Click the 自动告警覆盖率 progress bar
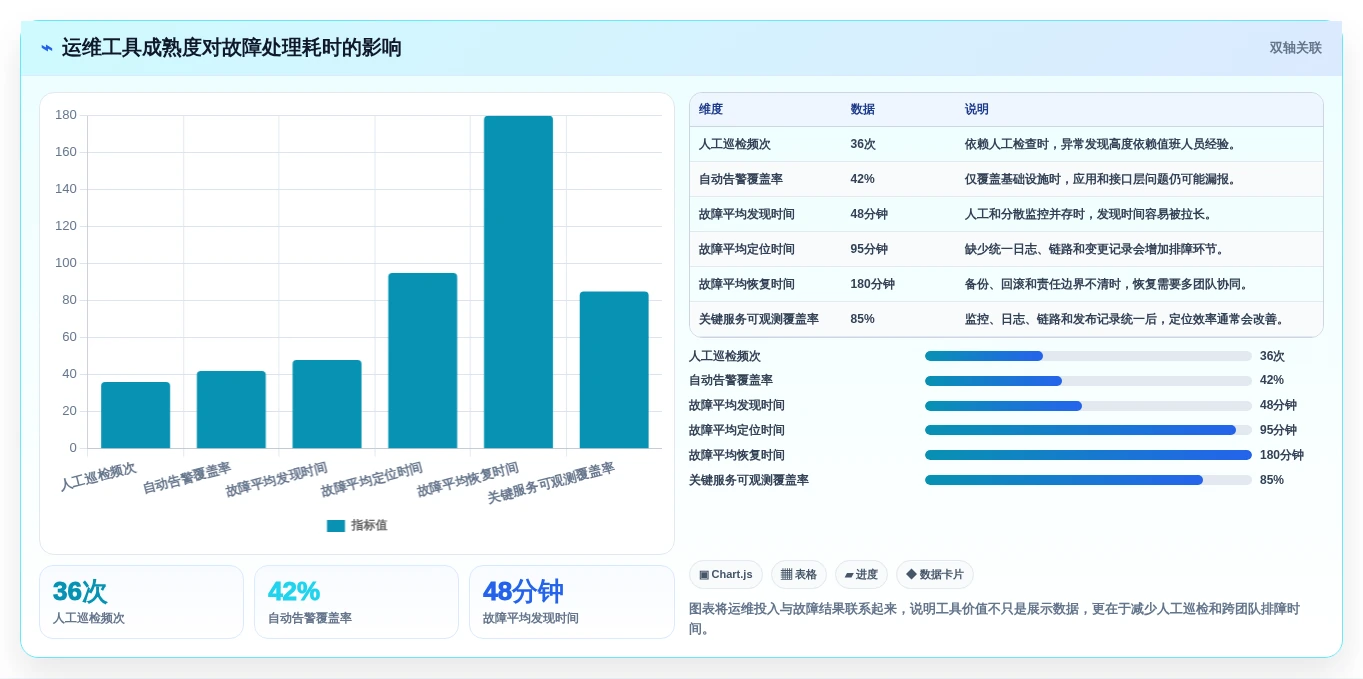The image size is (1363, 679). (x=1088, y=381)
